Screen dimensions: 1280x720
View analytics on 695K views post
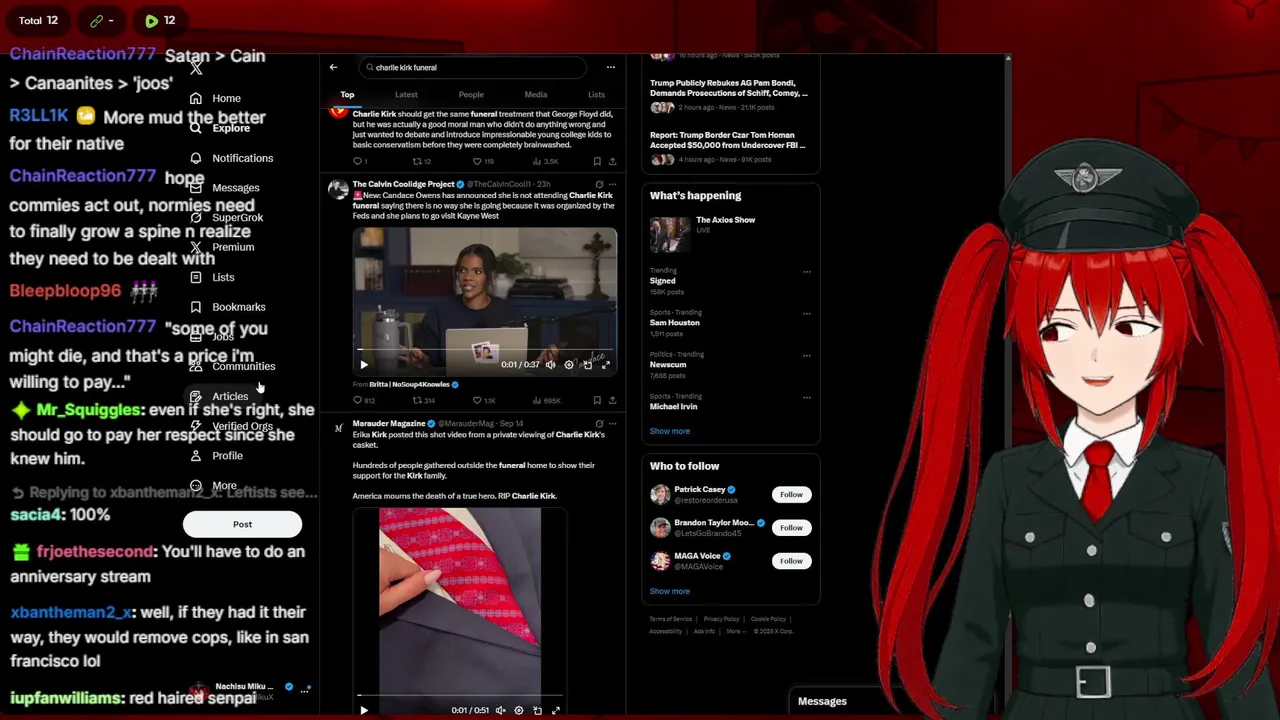coord(546,400)
